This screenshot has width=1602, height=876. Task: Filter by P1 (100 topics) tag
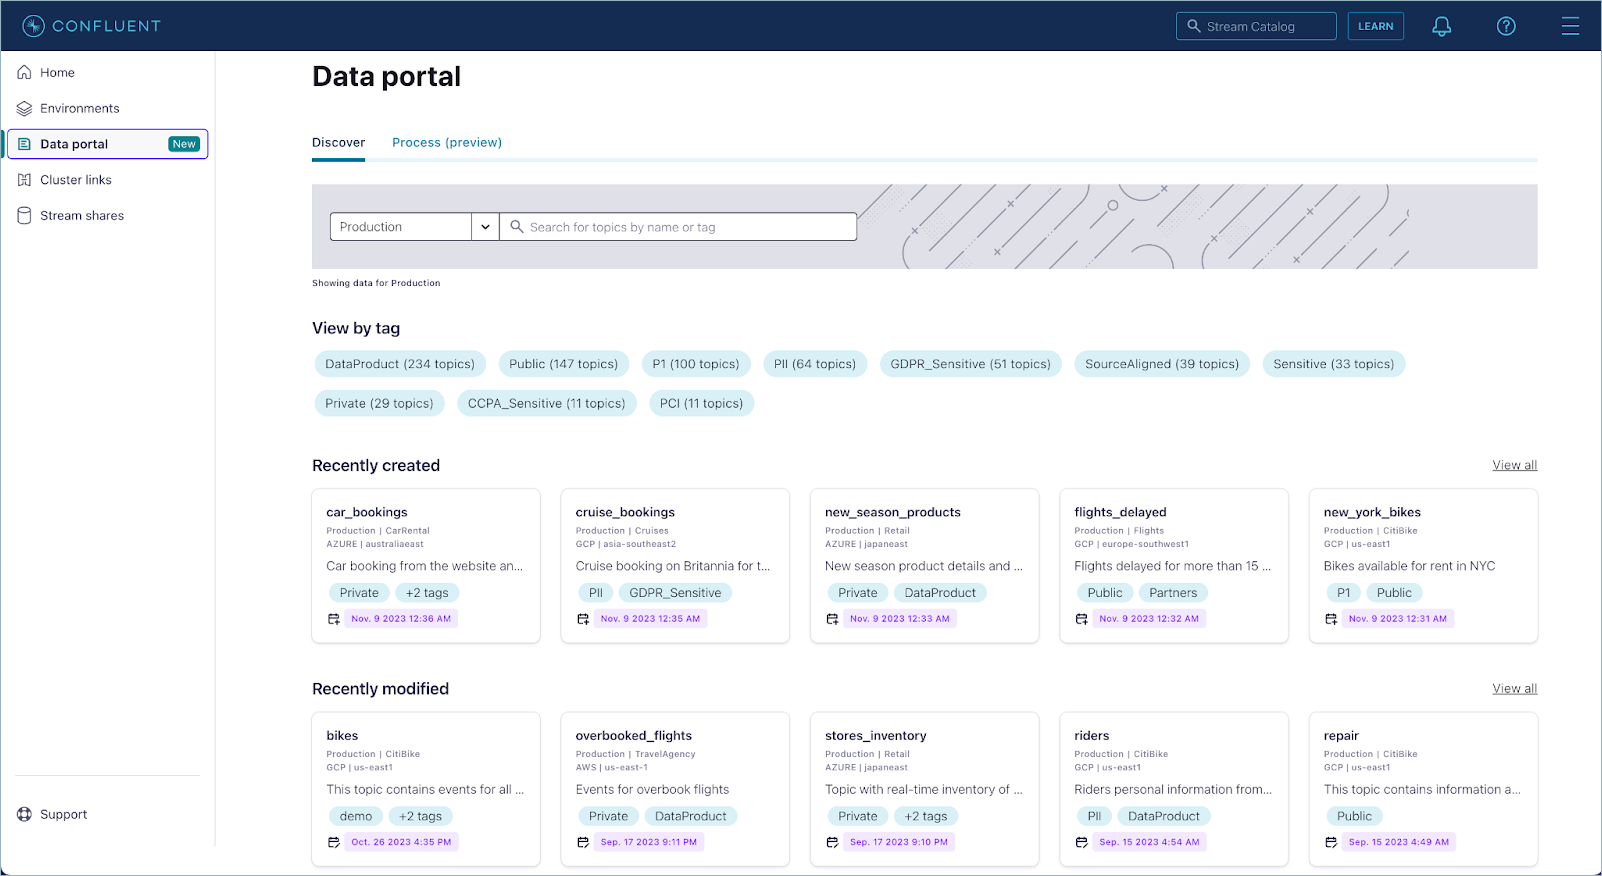point(696,364)
